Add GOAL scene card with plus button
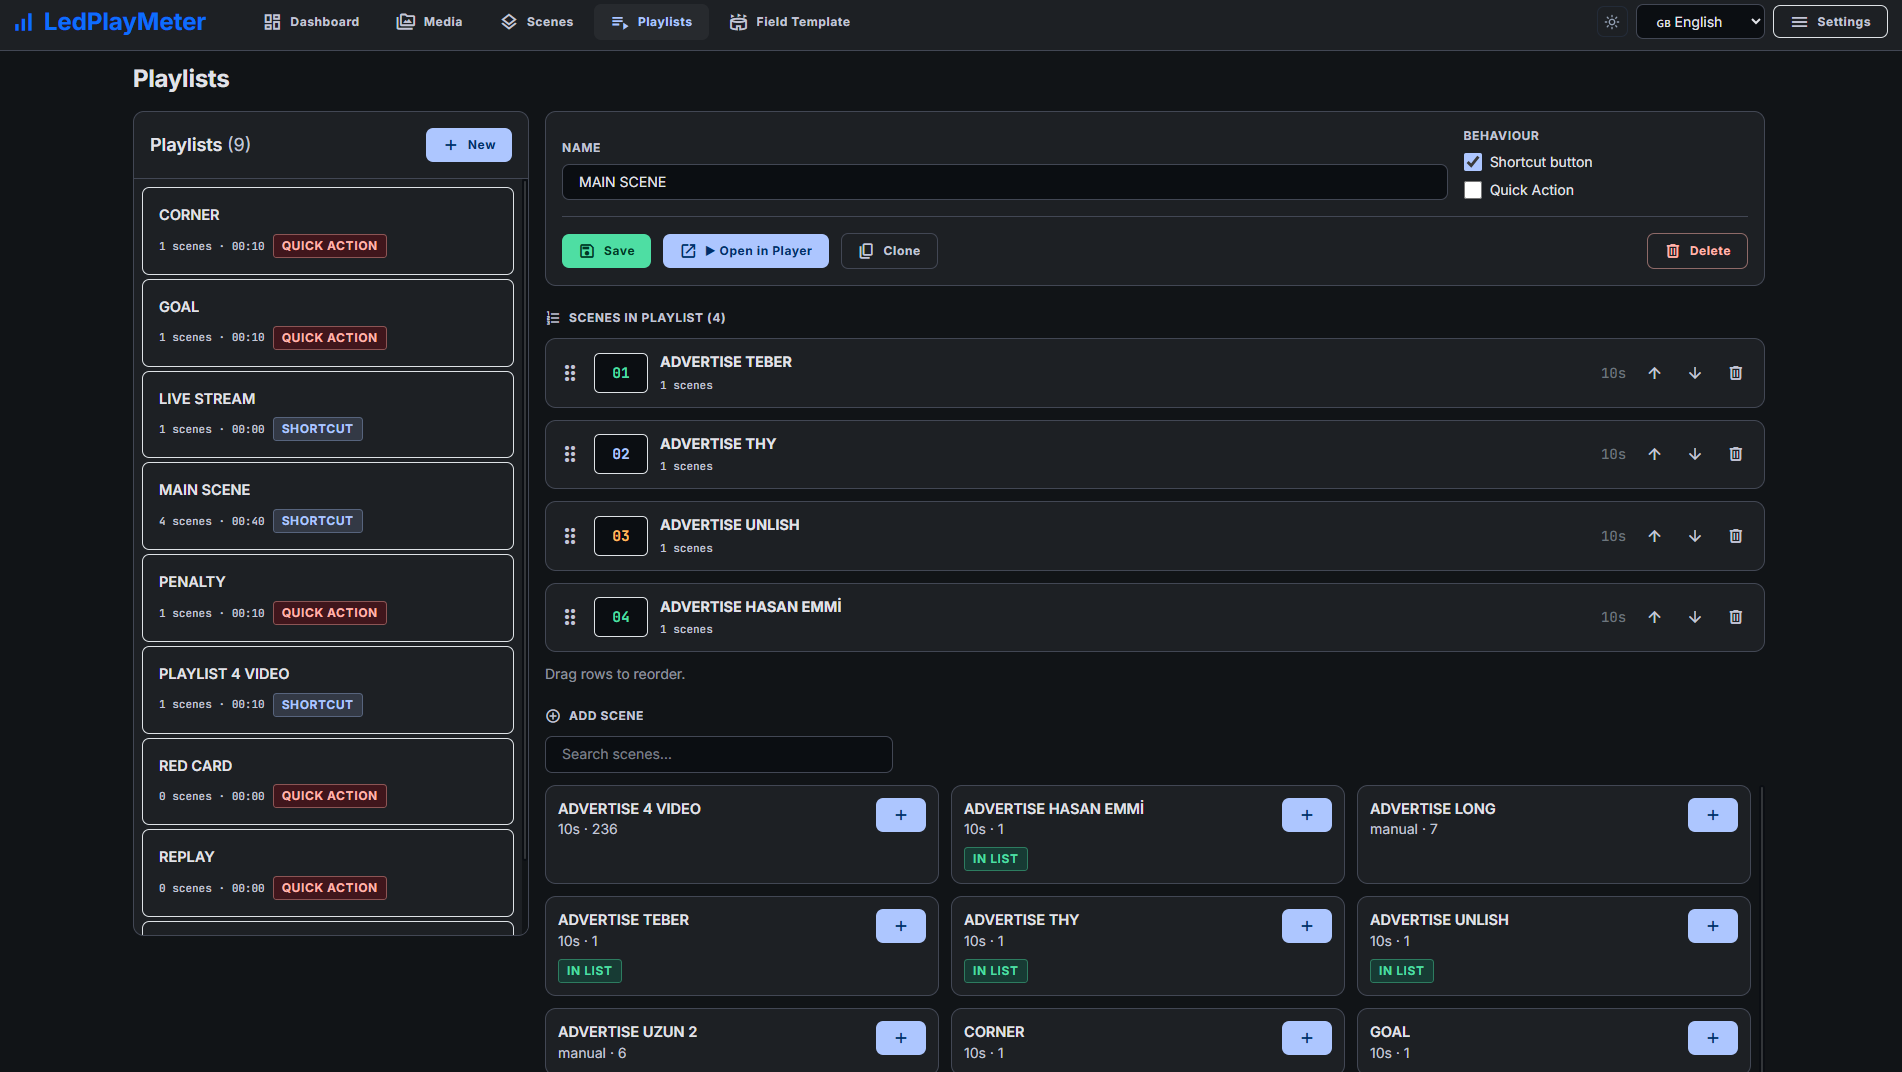Viewport: 1902px width, 1072px height. [1713, 1038]
